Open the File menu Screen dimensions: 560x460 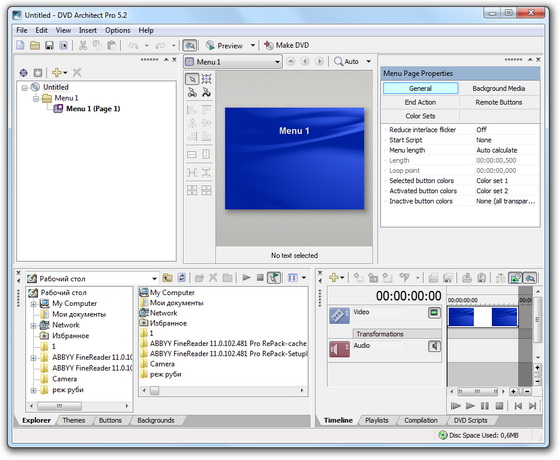(x=22, y=30)
